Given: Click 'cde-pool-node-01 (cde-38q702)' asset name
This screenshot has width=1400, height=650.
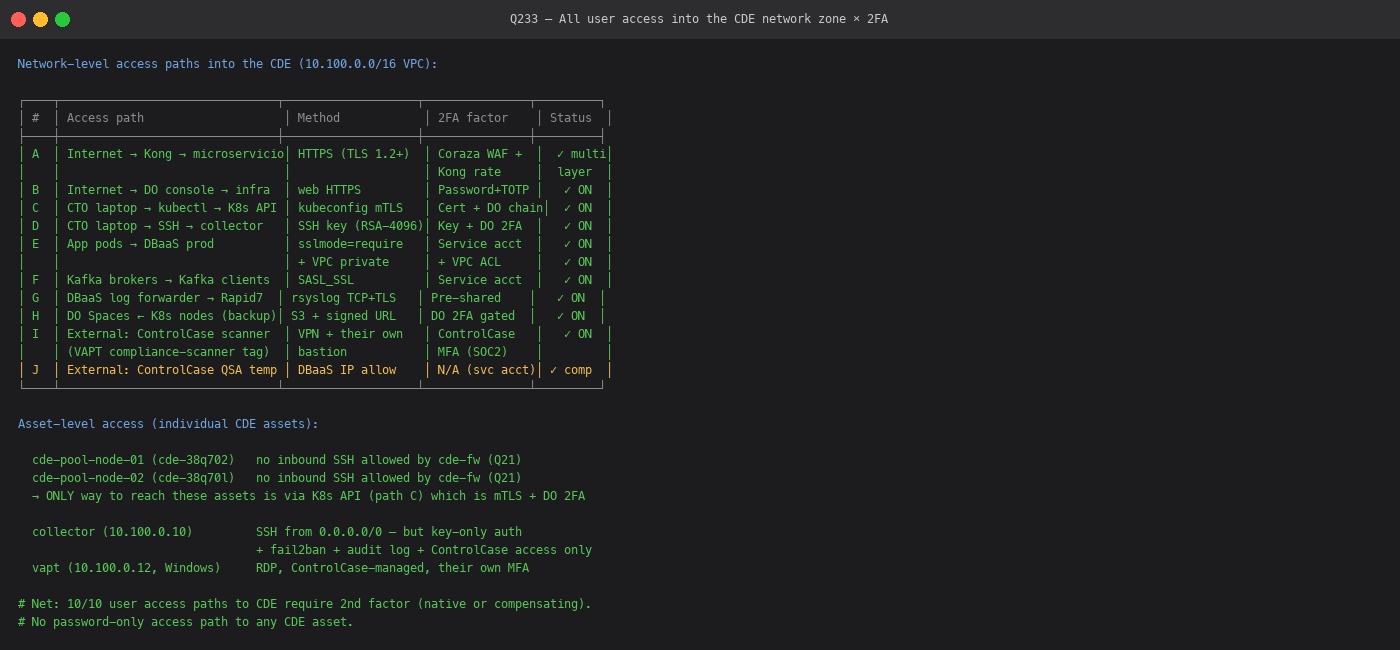Looking at the screenshot, I should click(133, 460).
